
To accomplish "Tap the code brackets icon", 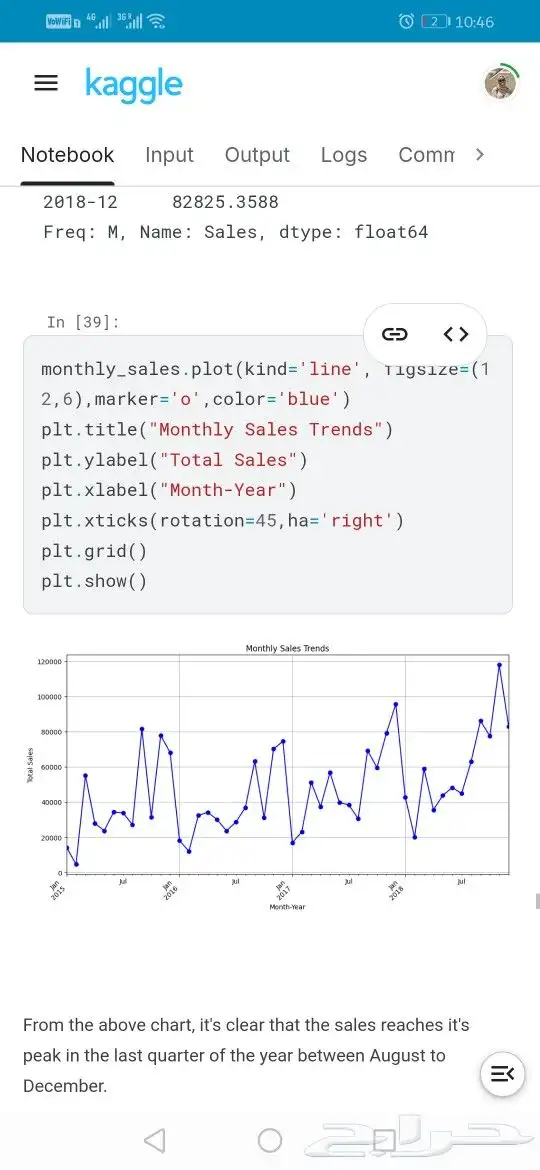I will (456, 334).
